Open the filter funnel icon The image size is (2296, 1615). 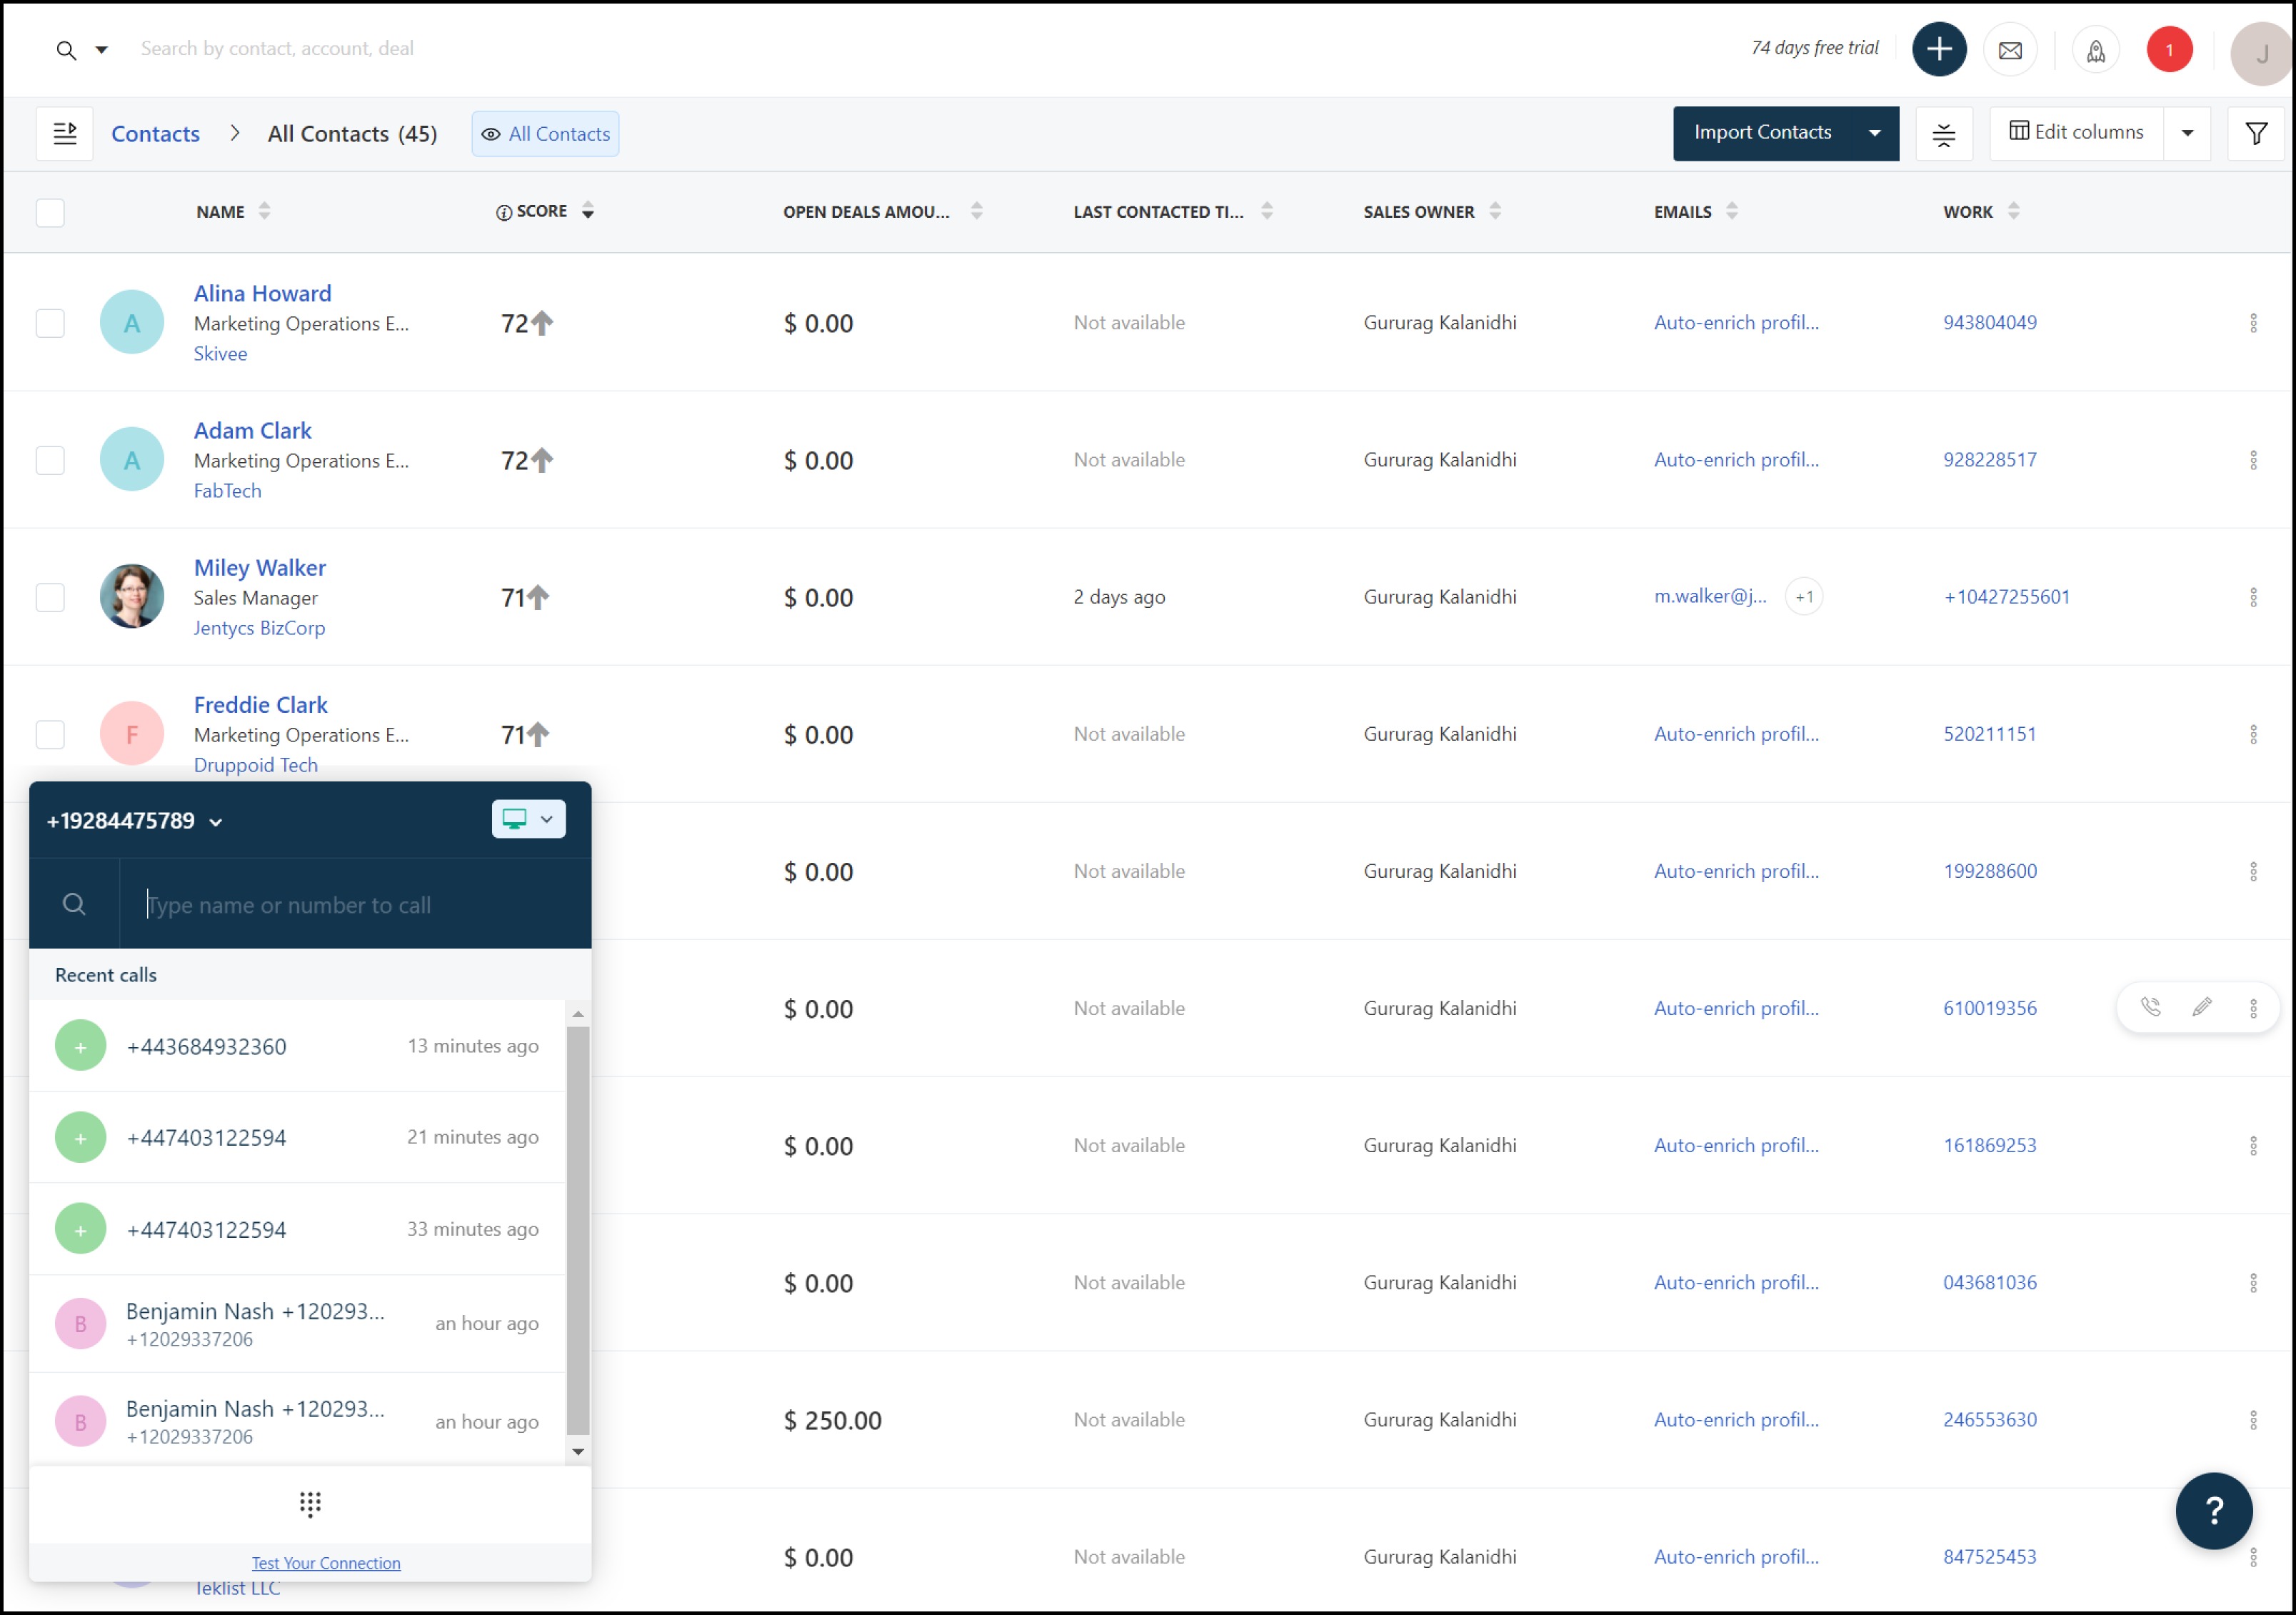click(2255, 133)
